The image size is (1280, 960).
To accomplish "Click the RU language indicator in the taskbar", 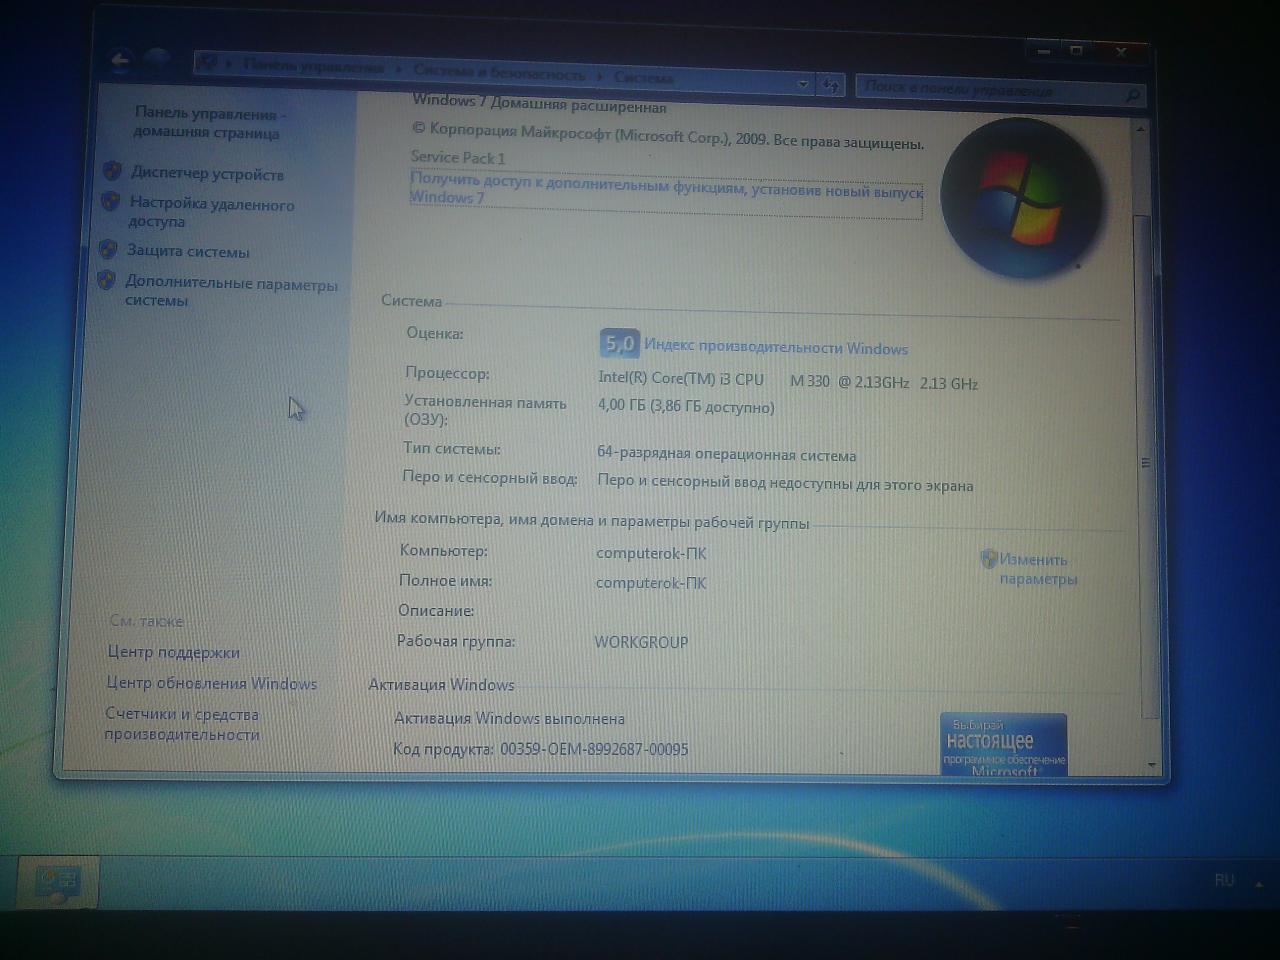I will pos(1224,880).
